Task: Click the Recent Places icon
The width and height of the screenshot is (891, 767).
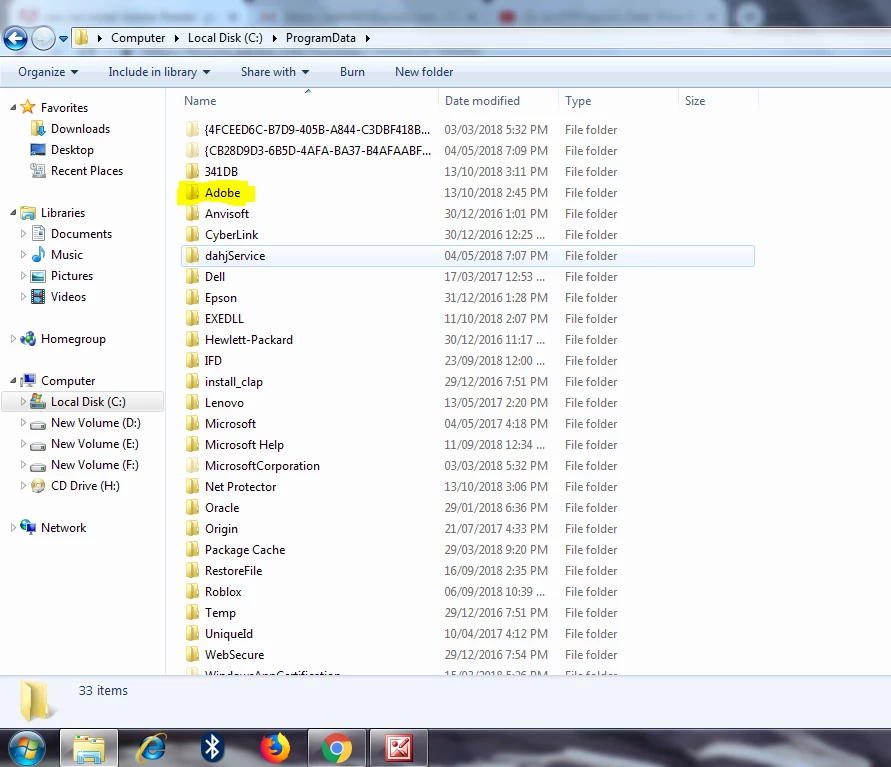Action: pyautogui.click(x=38, y=171)
